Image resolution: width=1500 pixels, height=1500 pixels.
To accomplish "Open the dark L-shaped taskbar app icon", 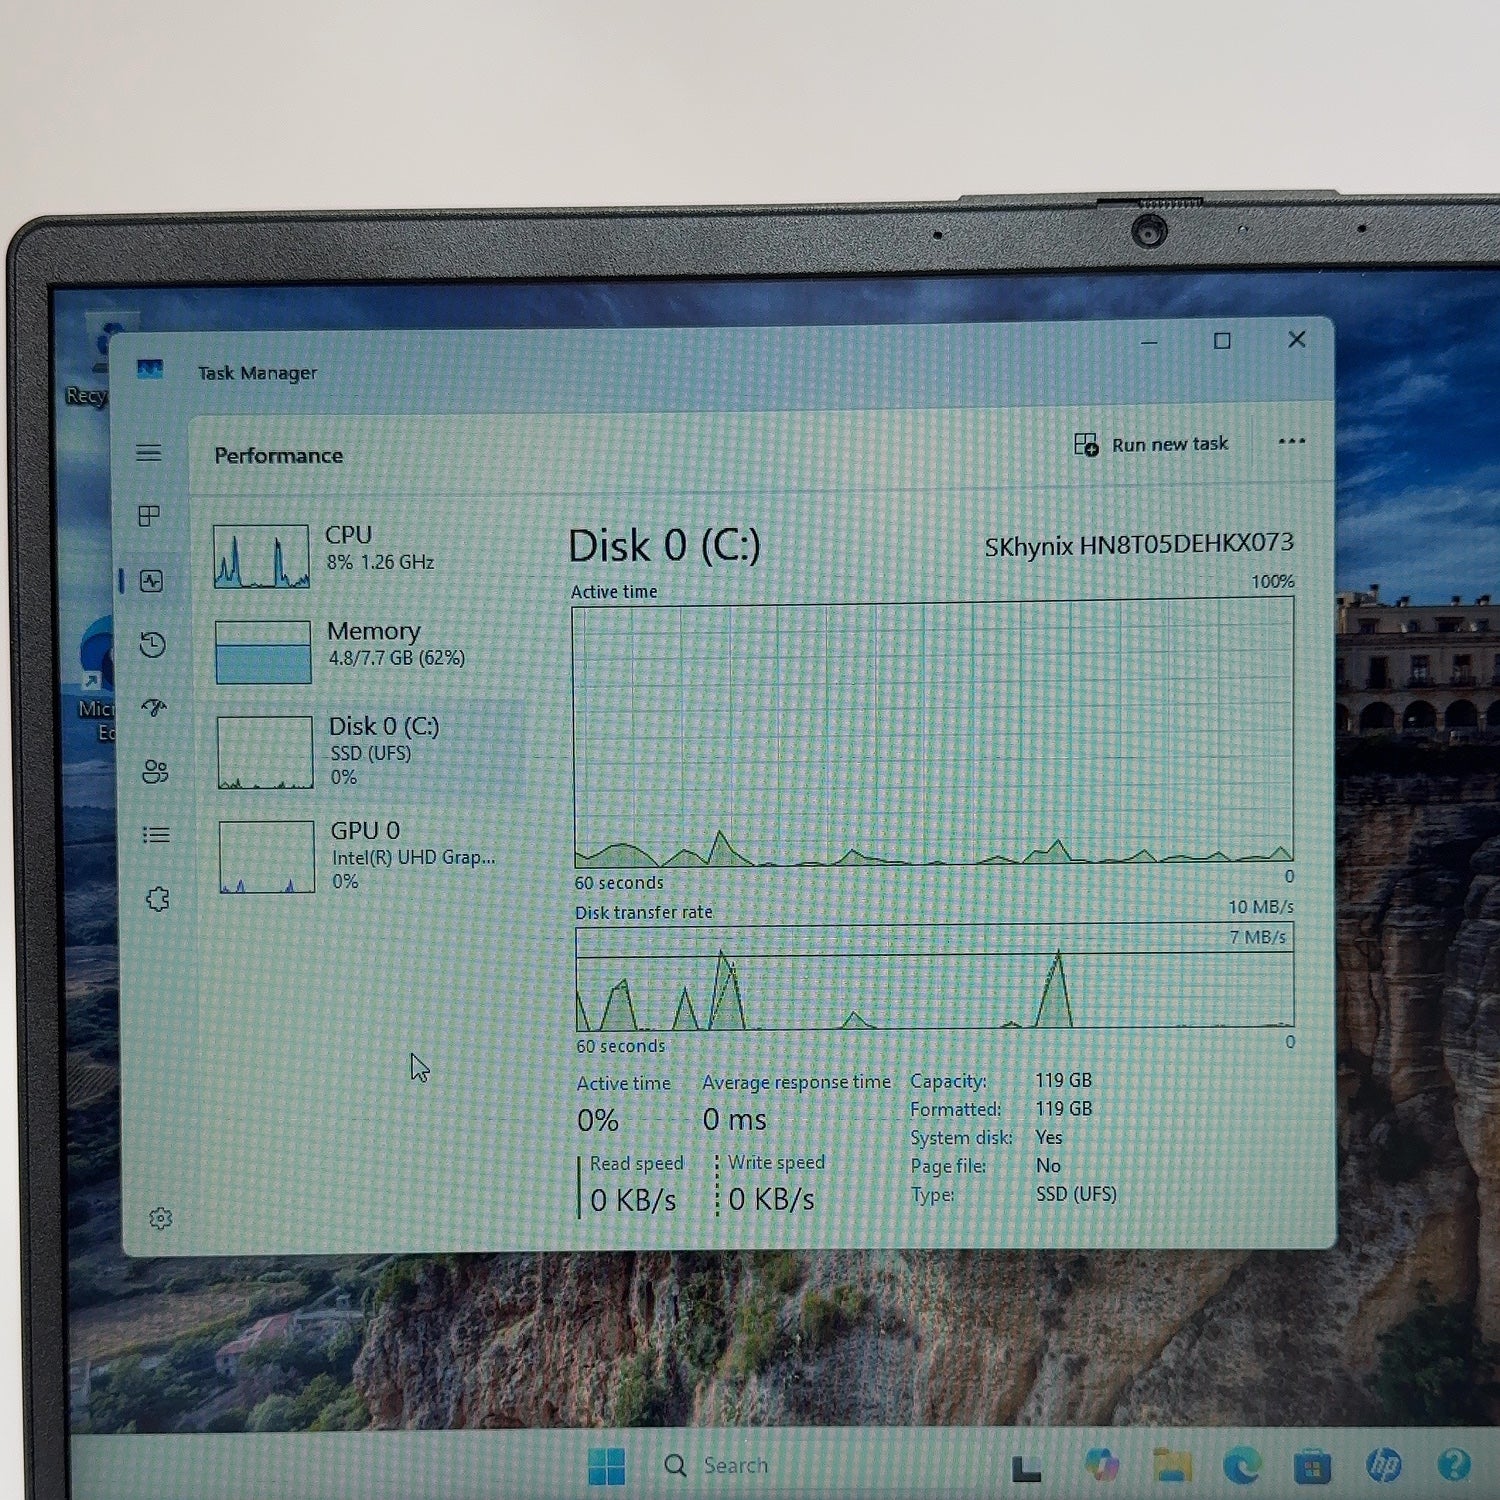I will [x=1027, y=1468].
